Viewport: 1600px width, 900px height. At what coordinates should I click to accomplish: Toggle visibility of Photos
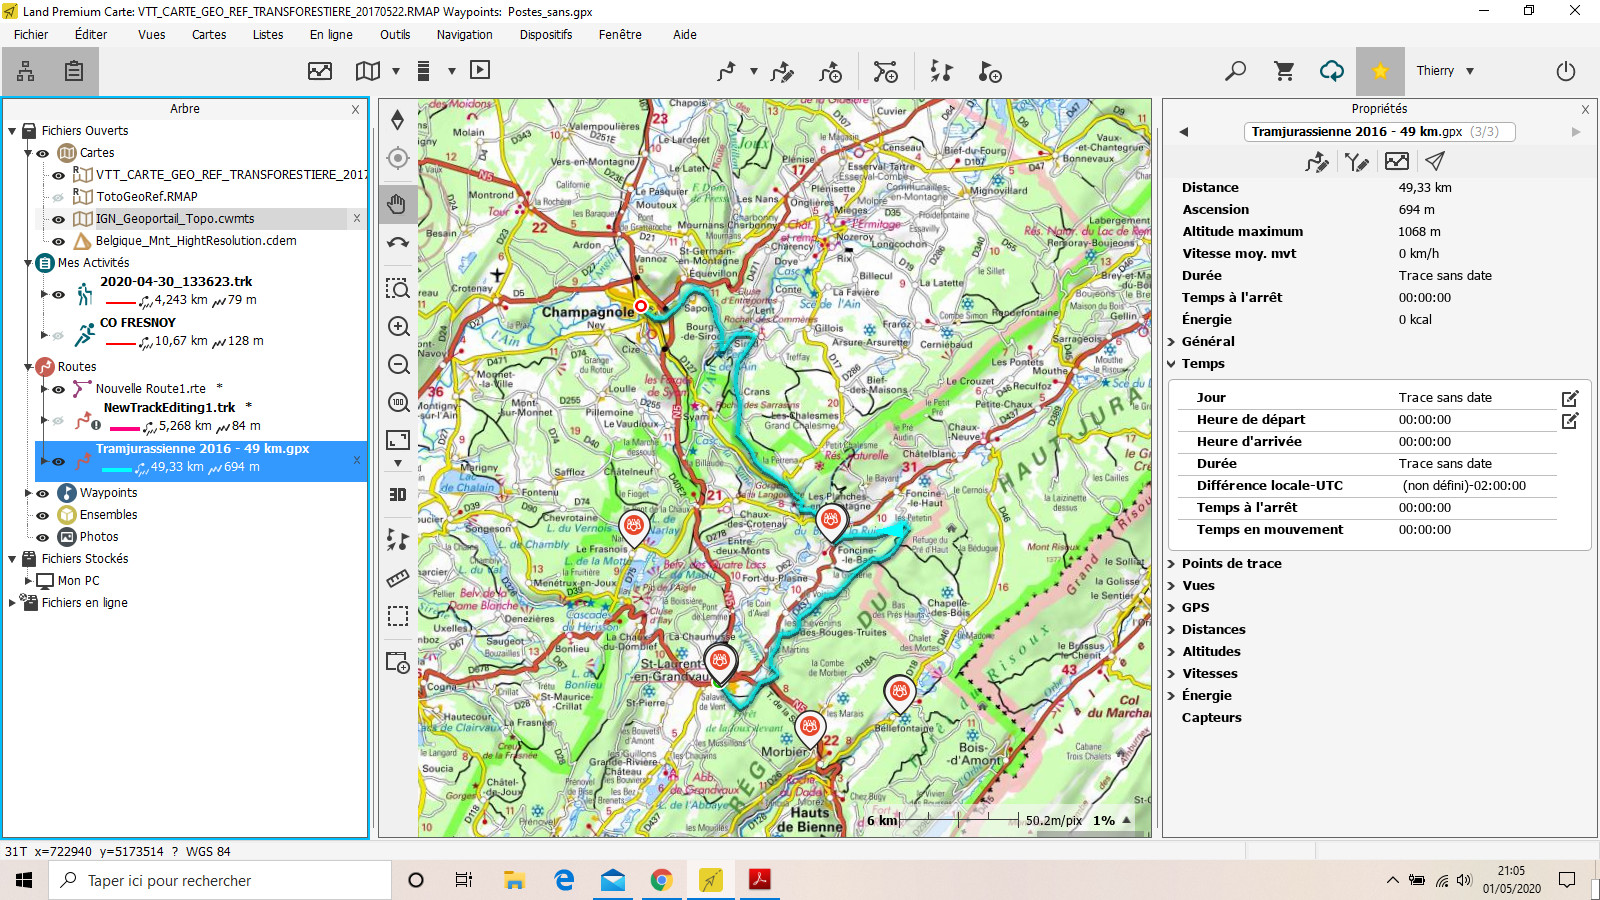(42, 537)
